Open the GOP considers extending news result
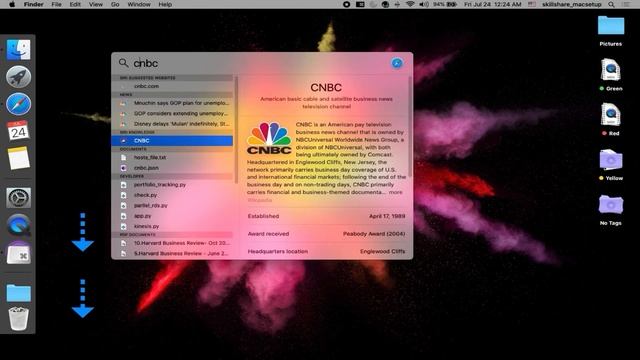The width and height of the screenshot is (640, 360). [172, 113]
